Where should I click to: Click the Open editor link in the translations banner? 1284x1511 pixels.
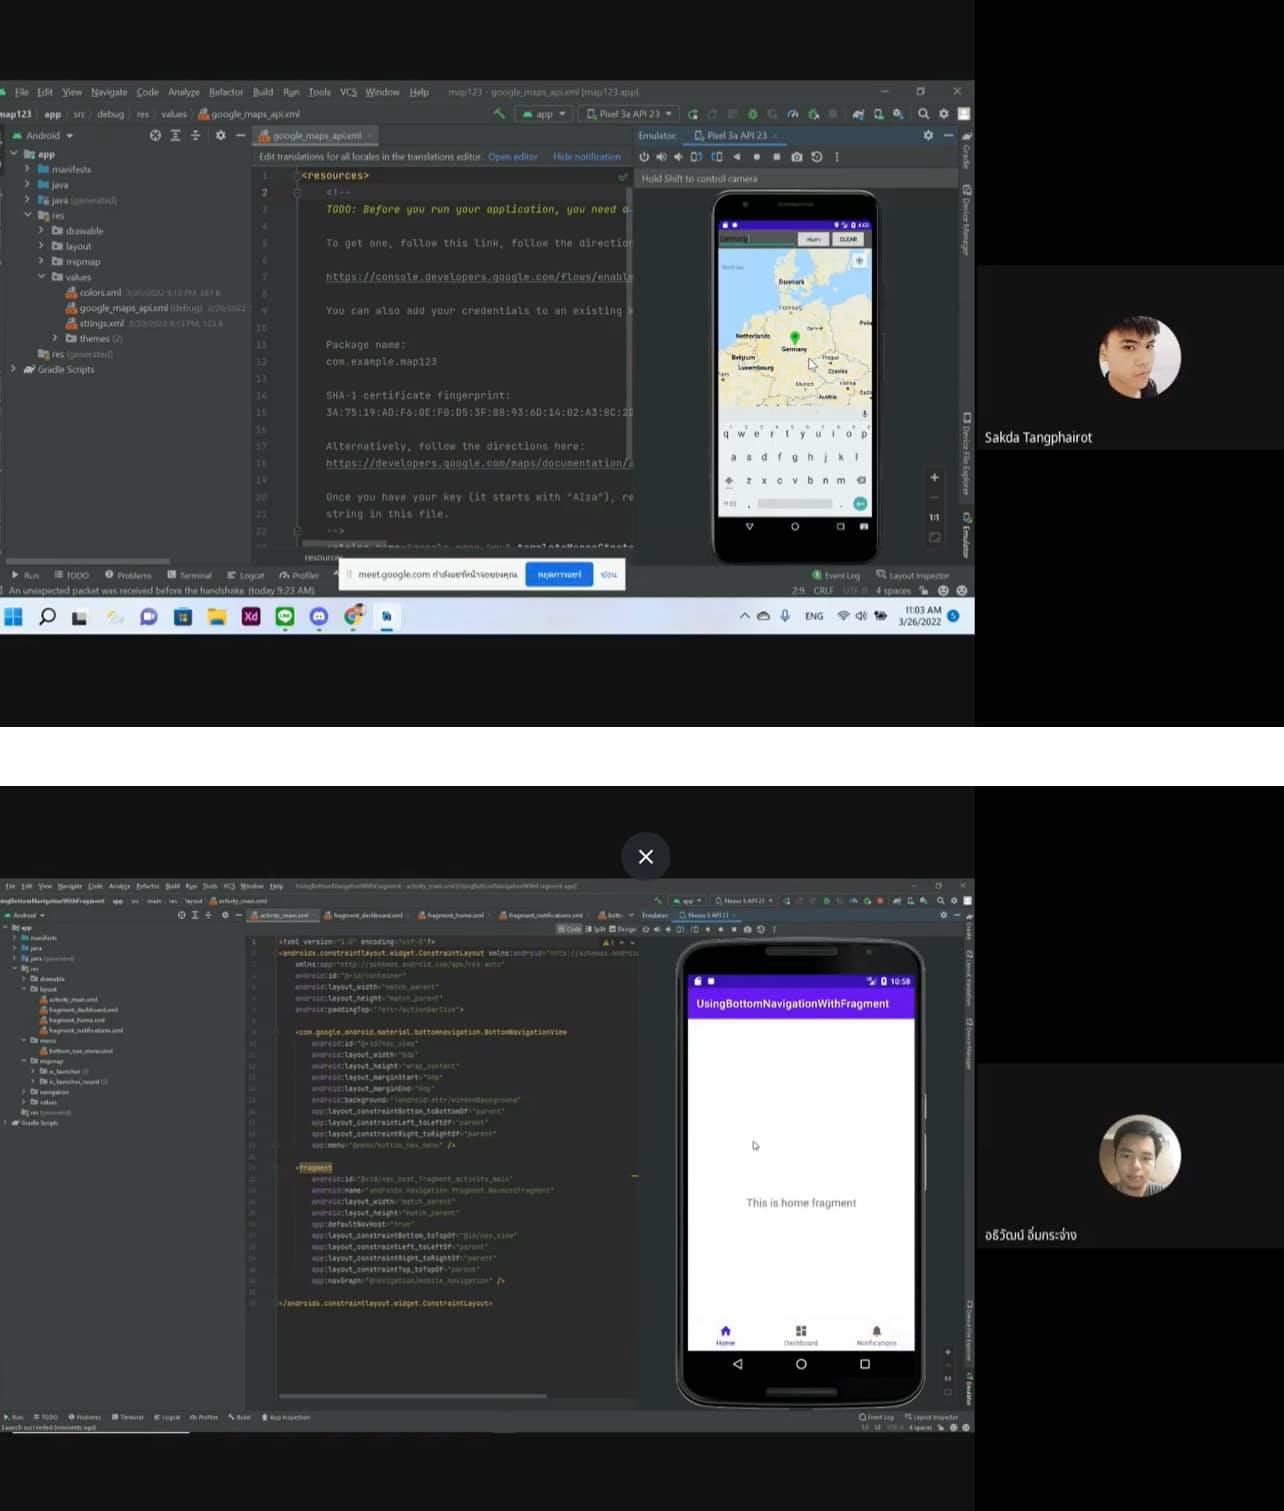512,157
